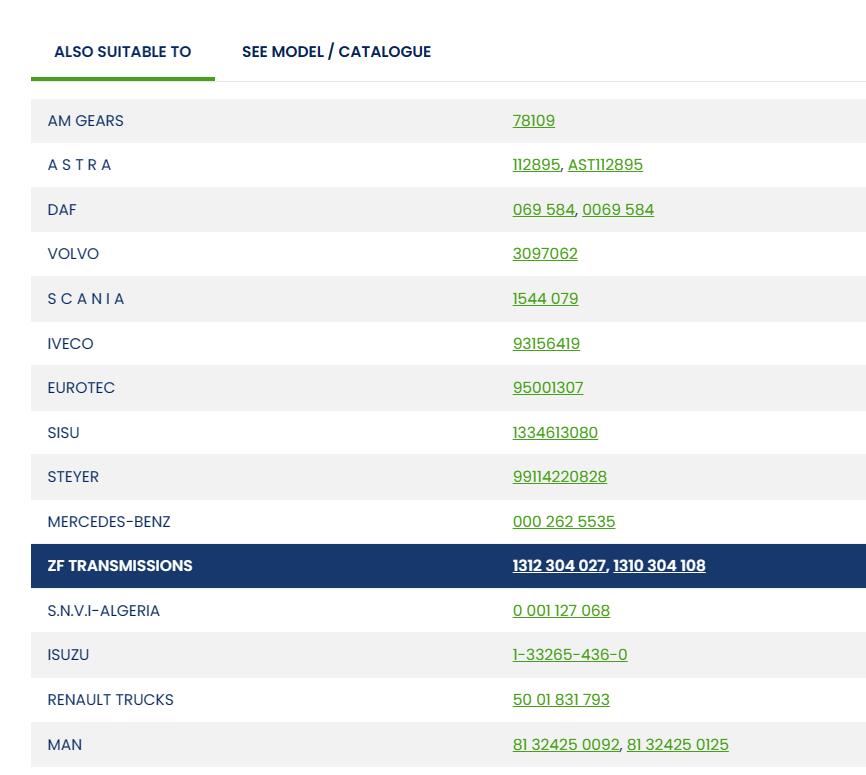Open DAF reference 0069 584
The width and height of the screenshot is (866, 775).
click(x=618, y=210)
